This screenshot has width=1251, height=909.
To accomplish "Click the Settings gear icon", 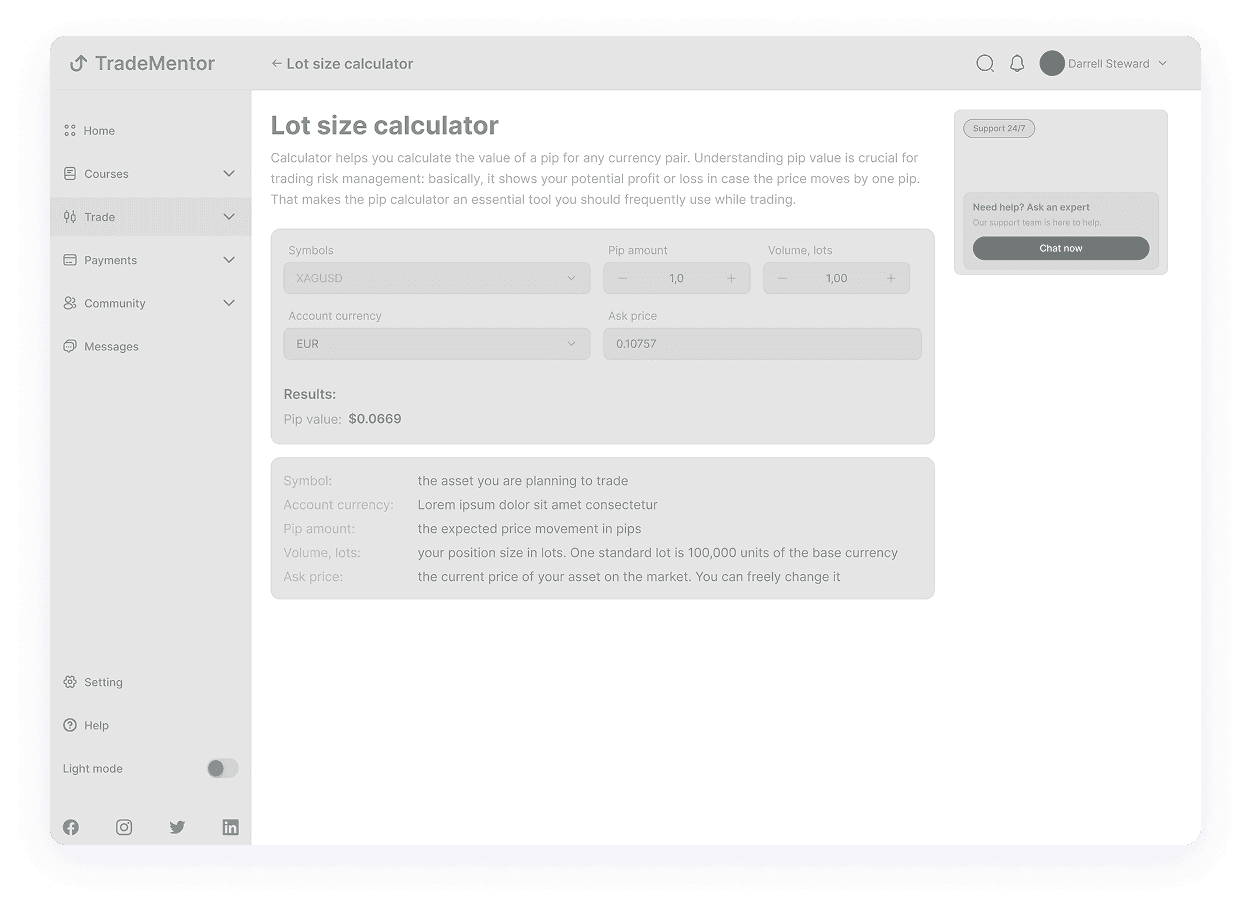I will point(70,681).
